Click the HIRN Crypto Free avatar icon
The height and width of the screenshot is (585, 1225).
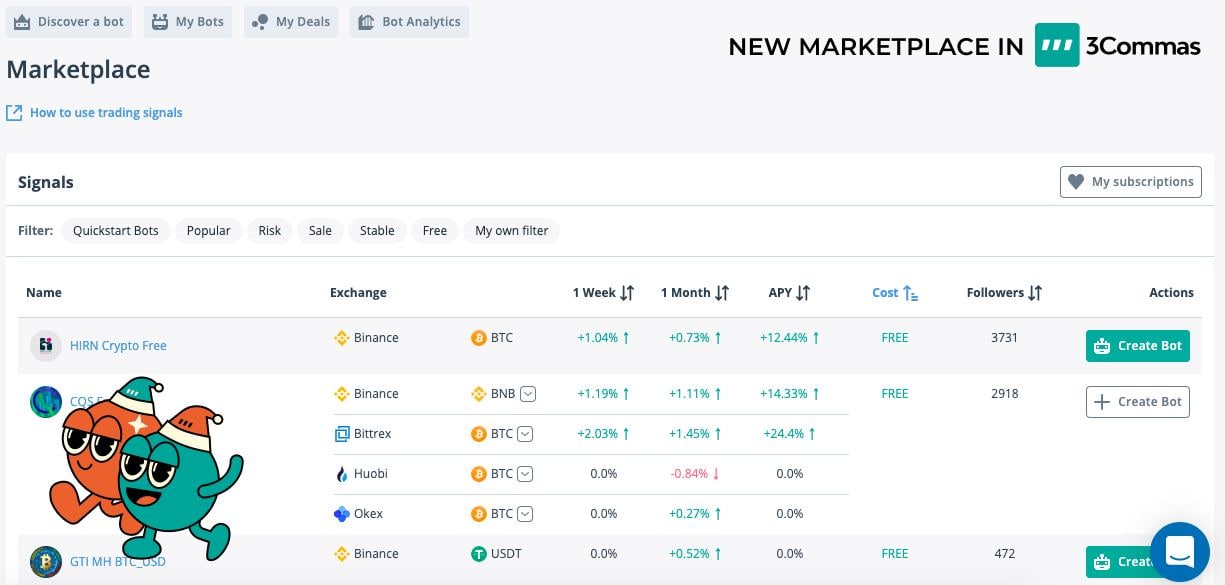coord(45,346)
